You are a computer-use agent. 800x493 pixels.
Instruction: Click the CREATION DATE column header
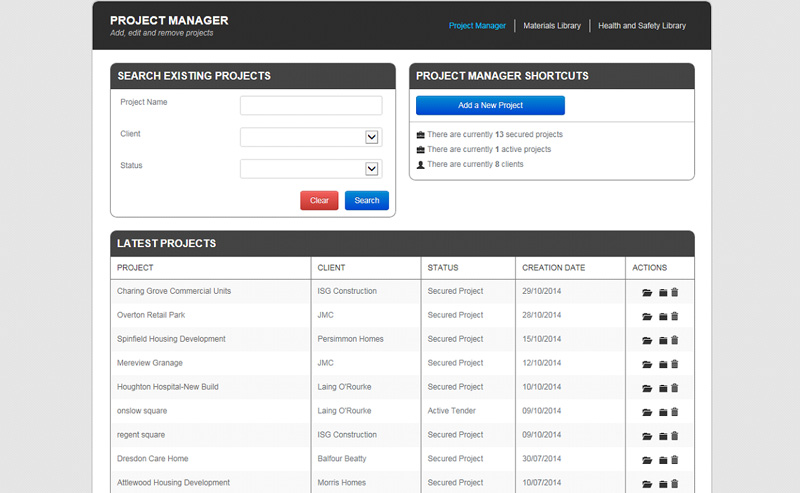click(554, 268)
